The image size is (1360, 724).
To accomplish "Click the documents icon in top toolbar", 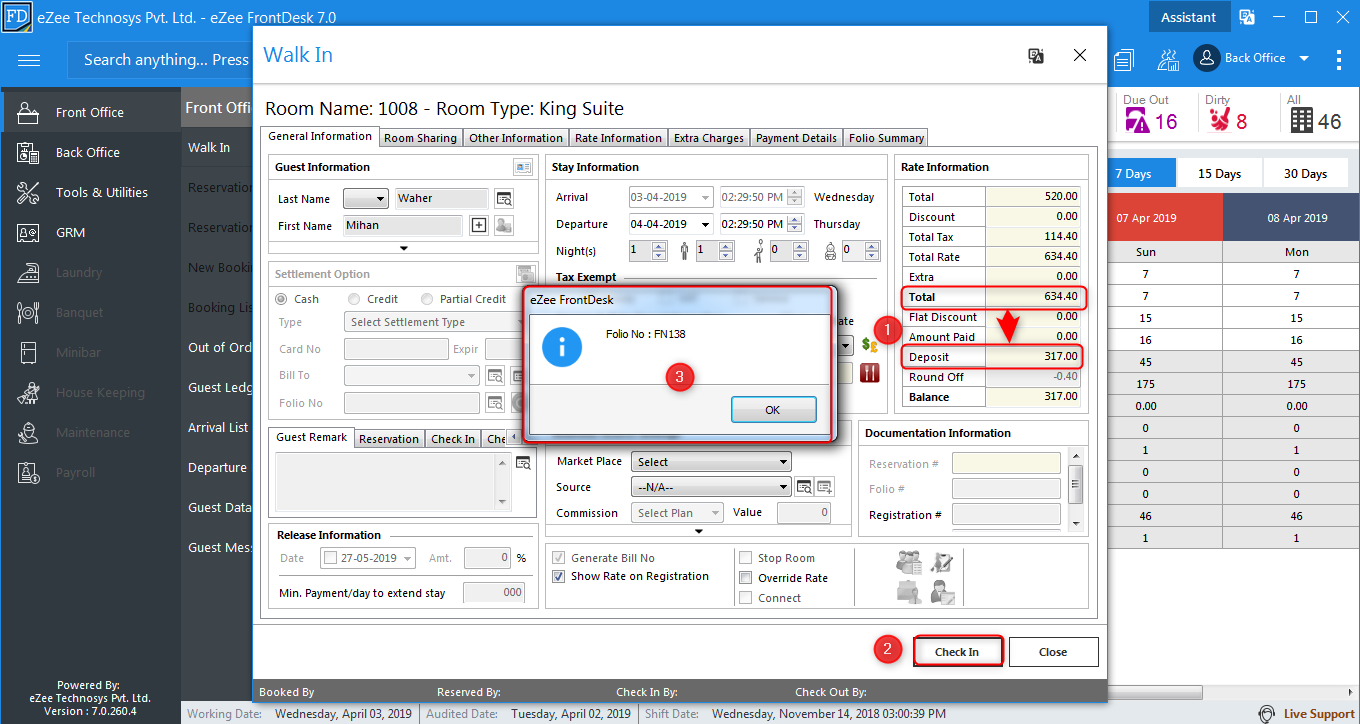I will click(x=1125, y=60).
